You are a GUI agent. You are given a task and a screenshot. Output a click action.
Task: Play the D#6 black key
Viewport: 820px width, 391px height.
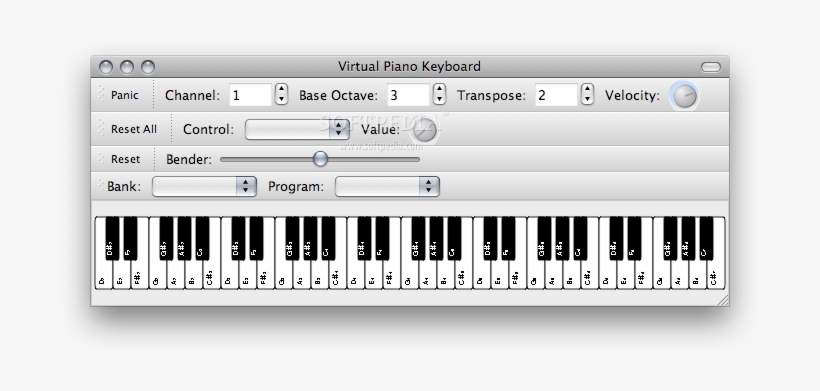(616, 238)
